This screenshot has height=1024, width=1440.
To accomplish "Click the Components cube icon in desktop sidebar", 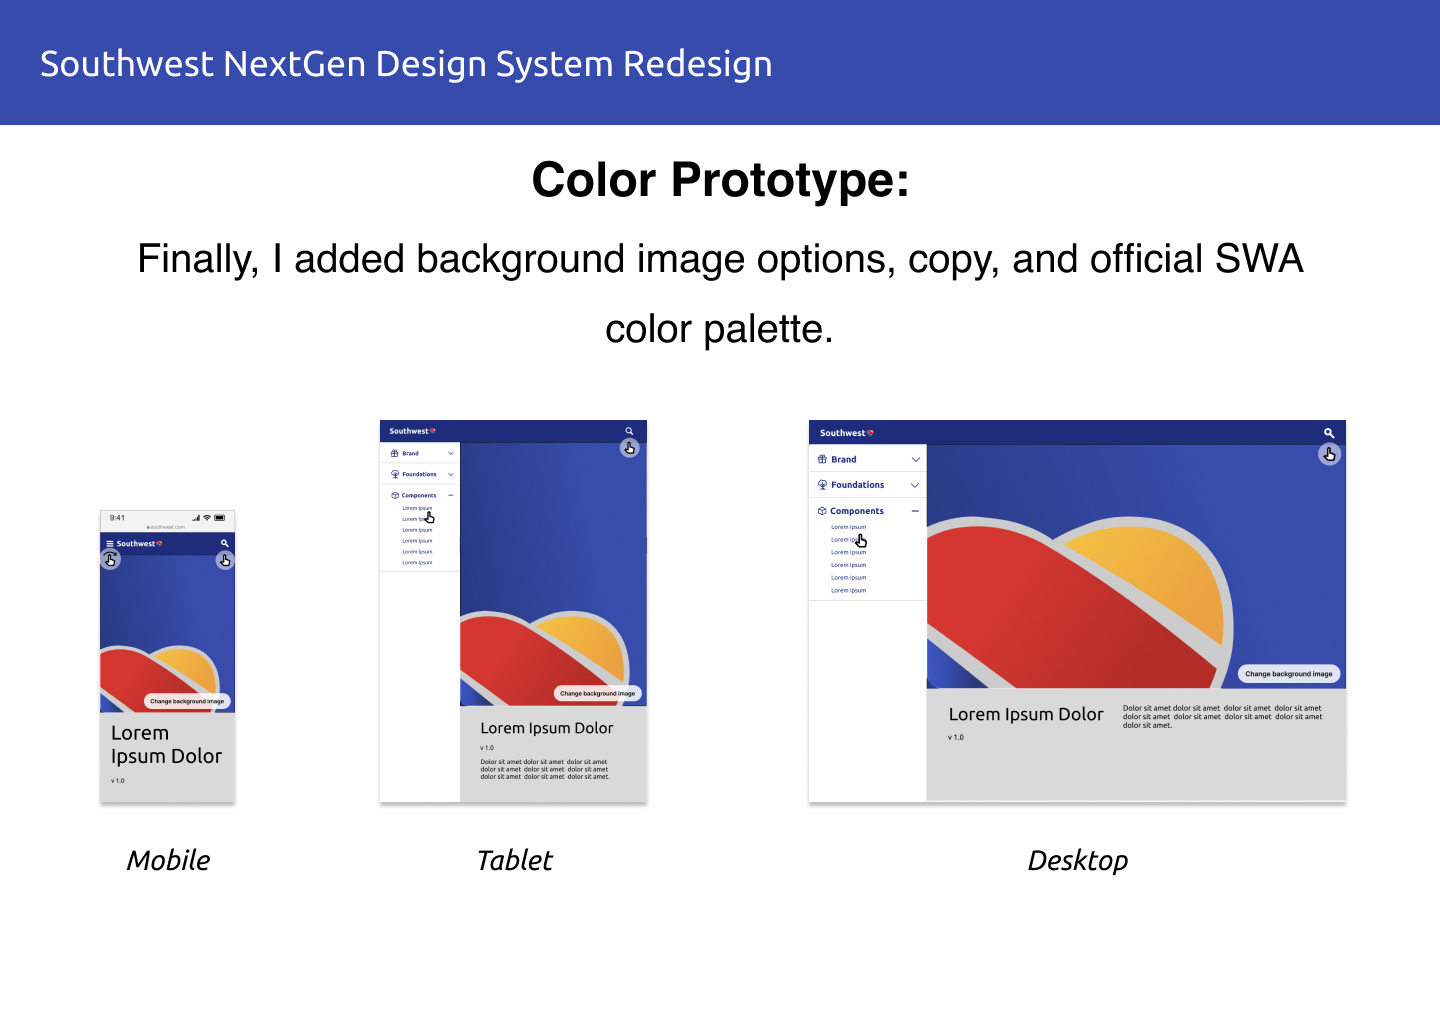I will (x=822, y=511).
